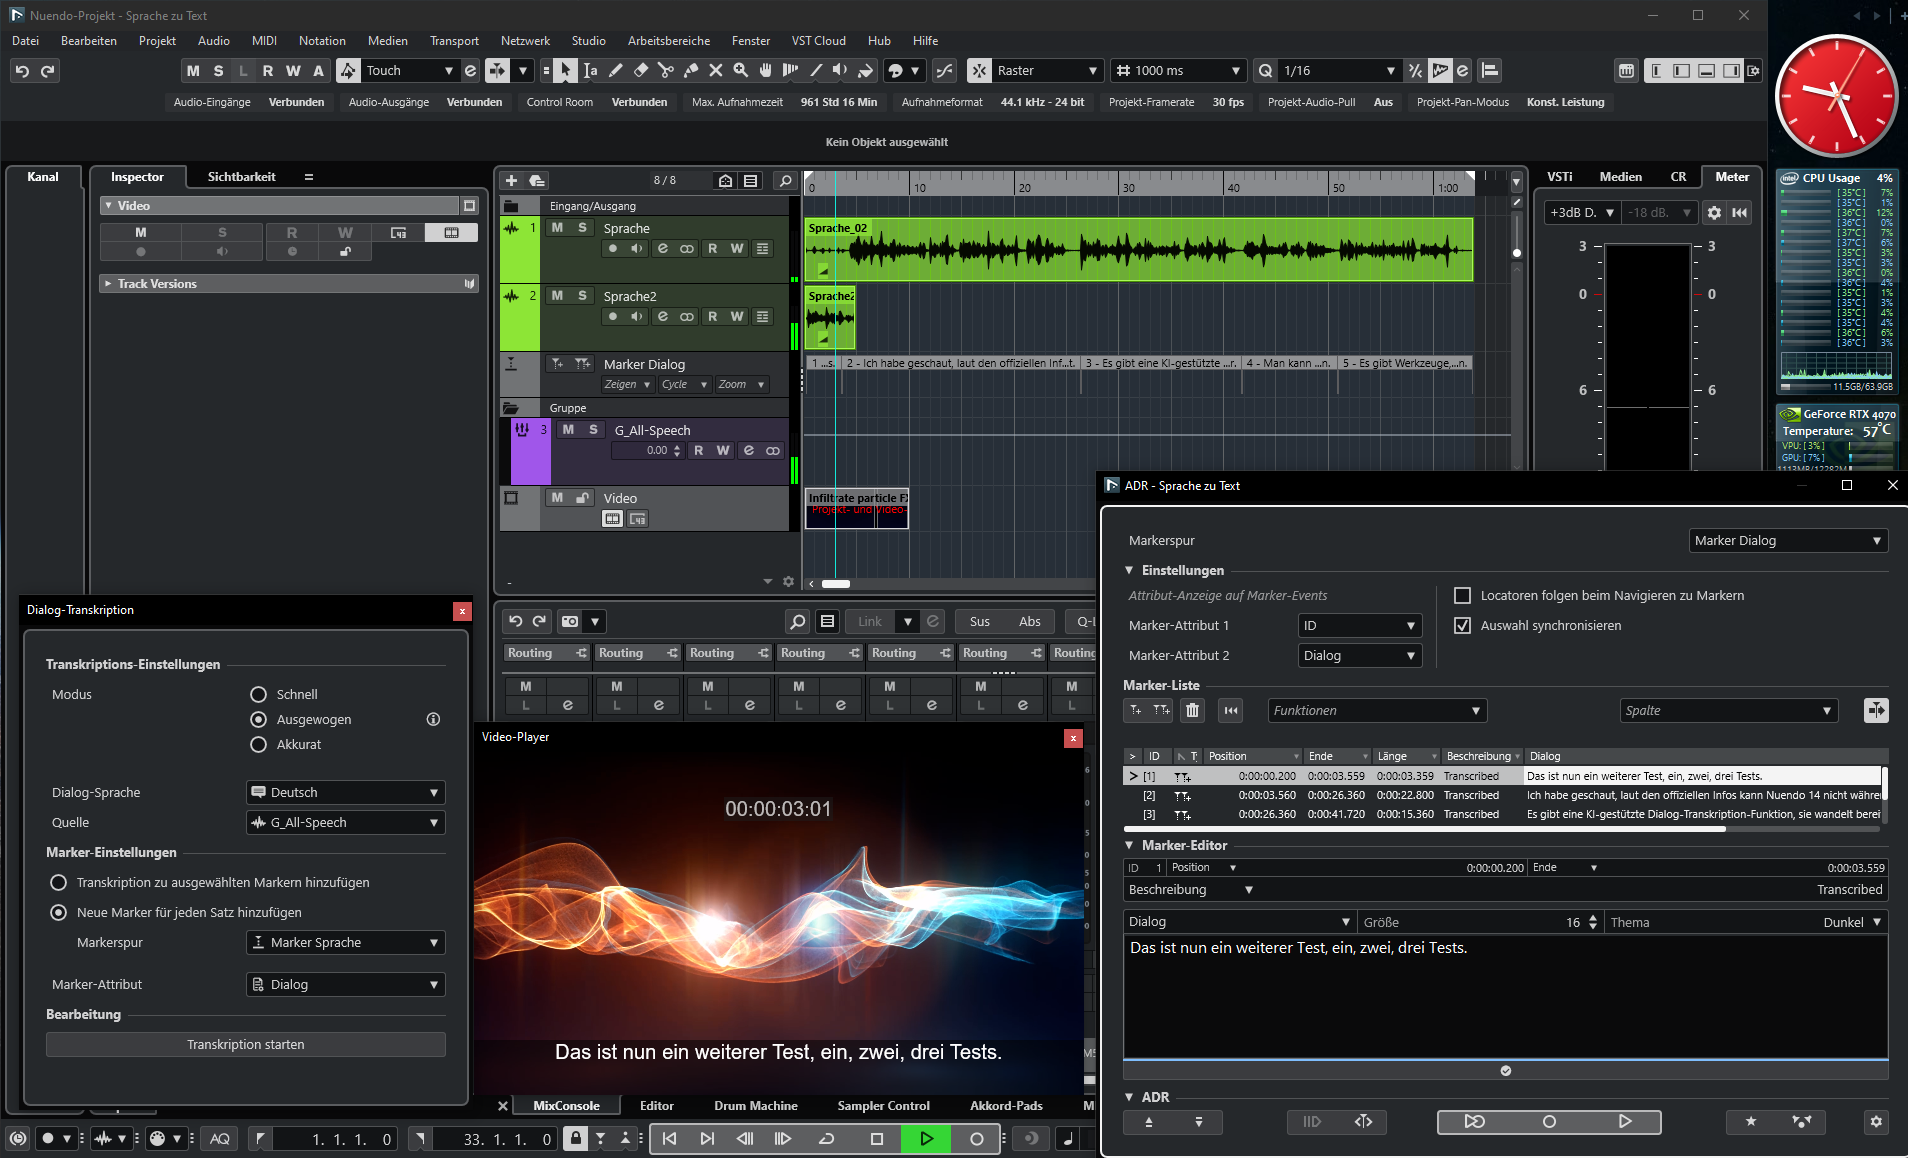Open the Dialog-Sprache Deutsch dropdown
Viewport: 1908px width, 1158px height.
click(346, 793)
